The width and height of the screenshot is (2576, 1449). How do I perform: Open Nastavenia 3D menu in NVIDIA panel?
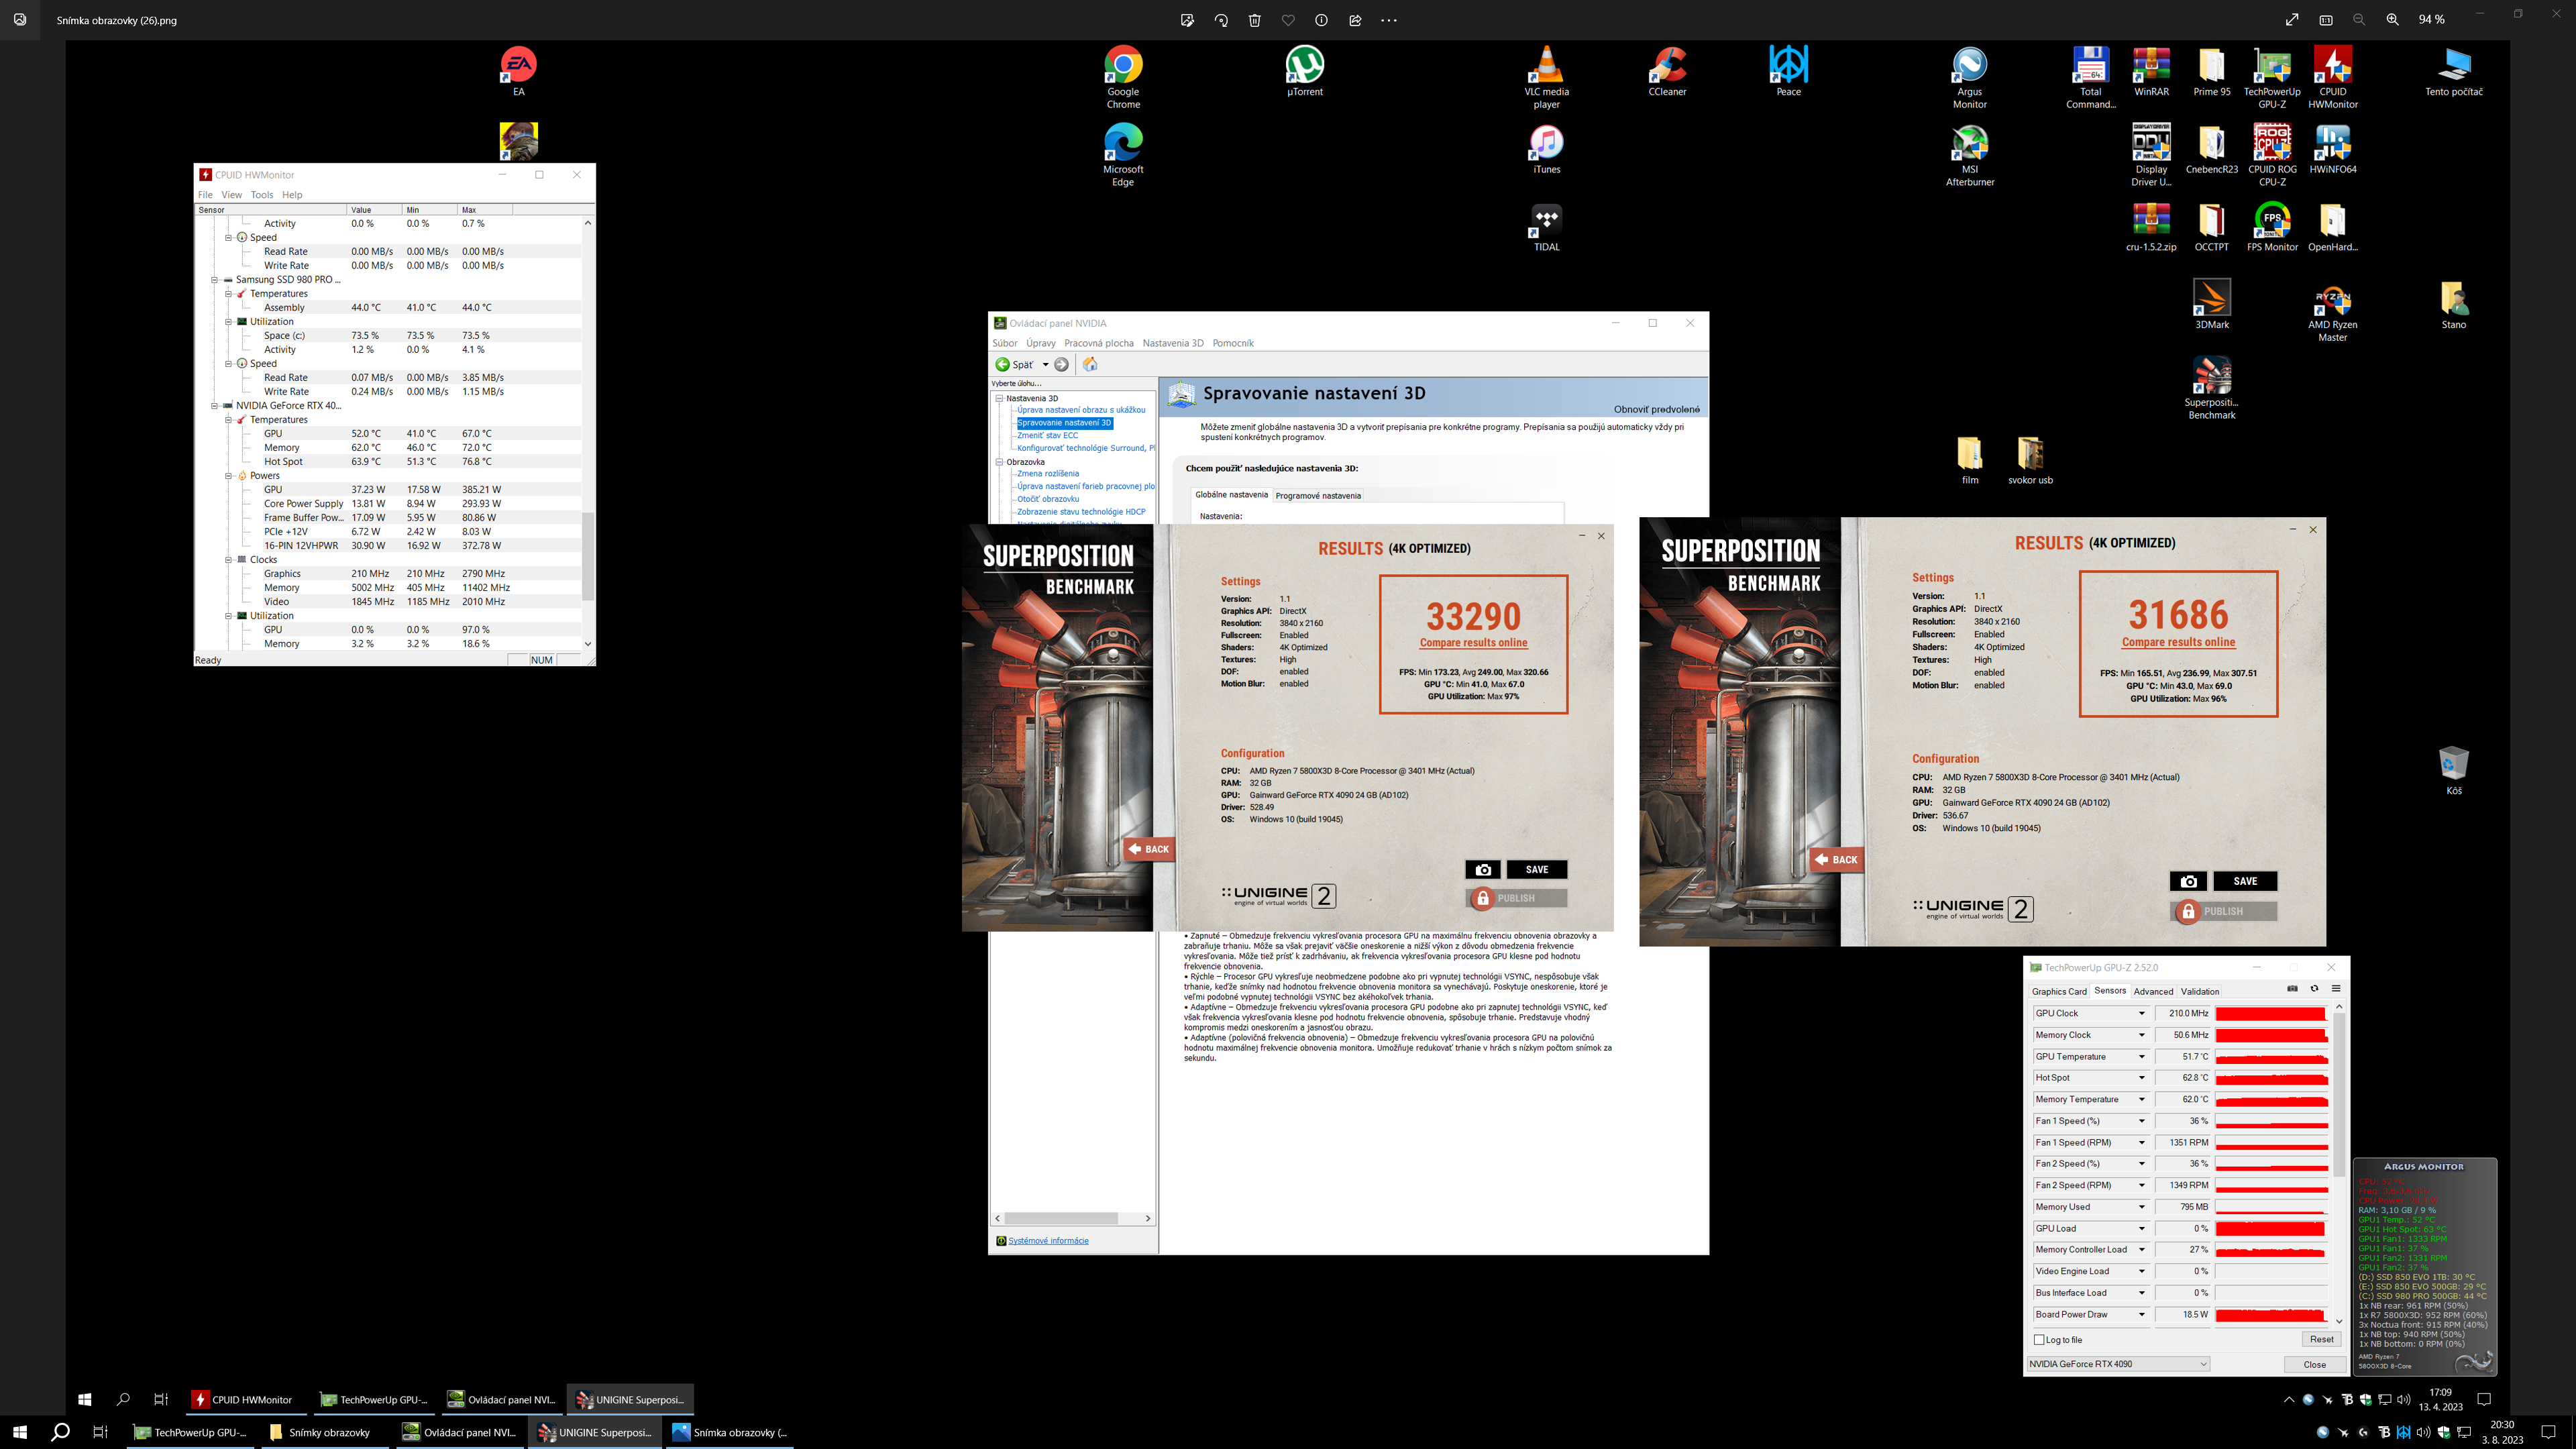pos(1173,343)
